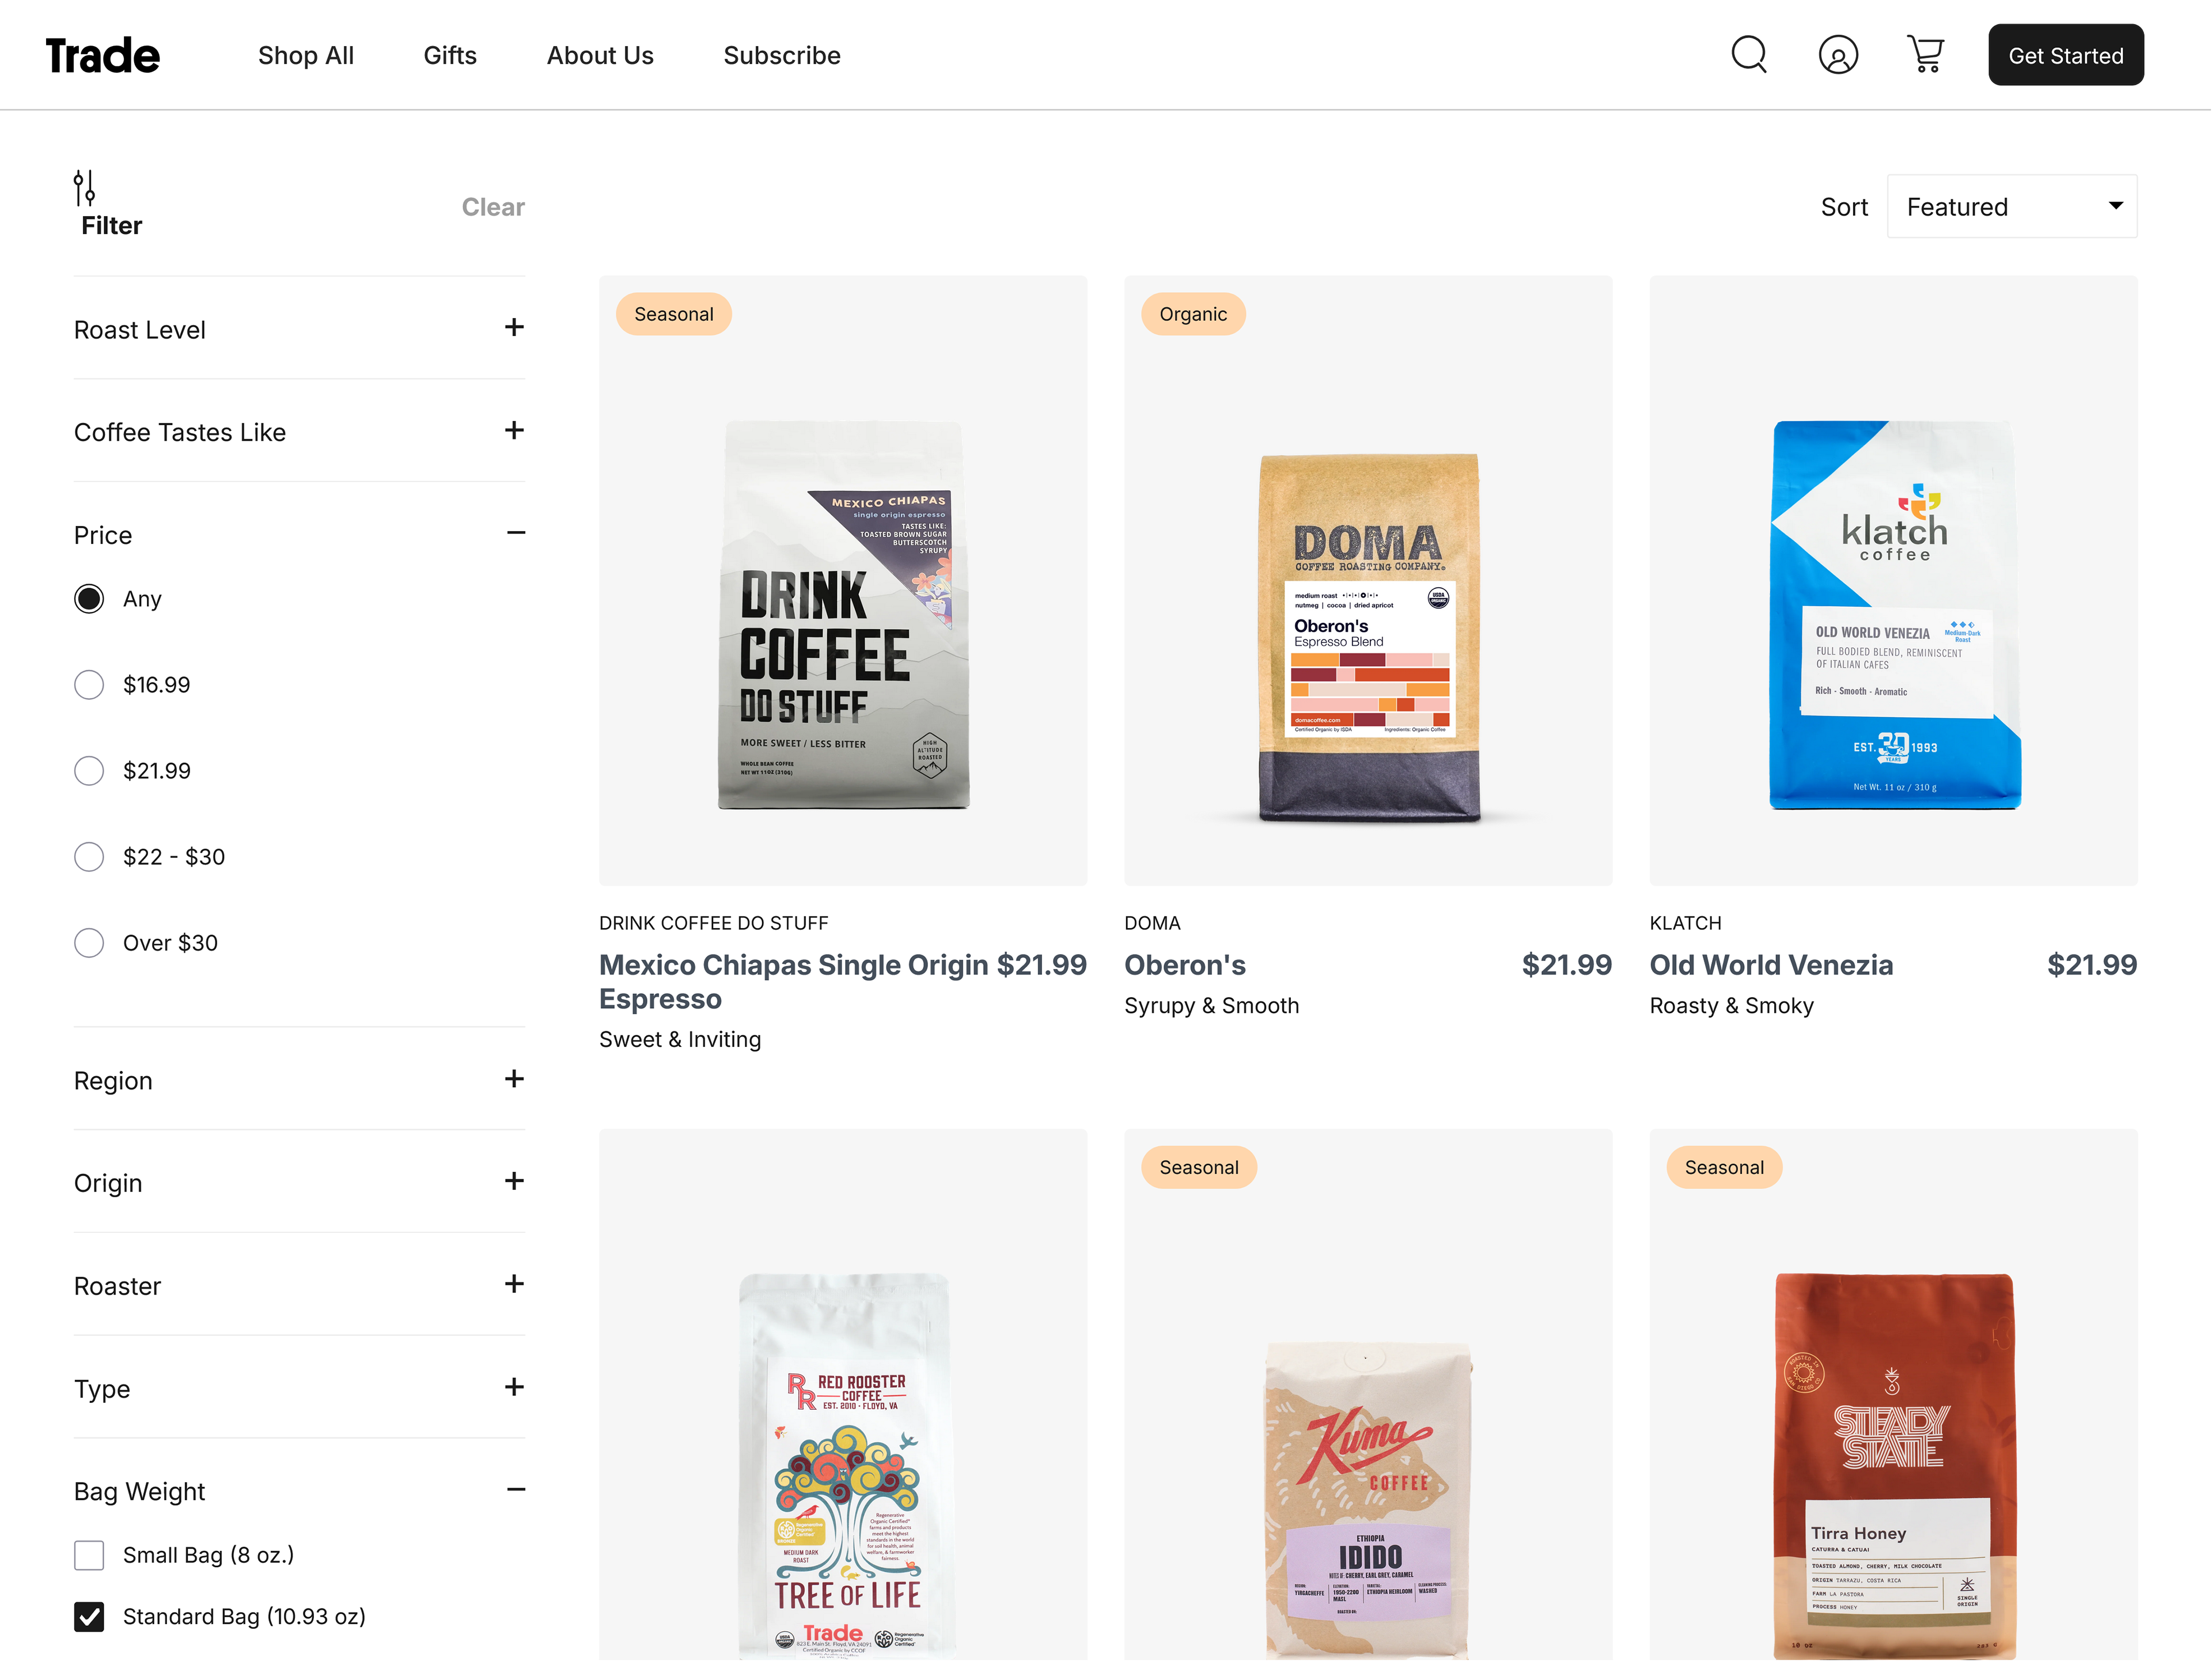Expand the Roaster filter section
This screenshot has width=2212, height=1661.
pyautogui.click(x=514, y=1284)
